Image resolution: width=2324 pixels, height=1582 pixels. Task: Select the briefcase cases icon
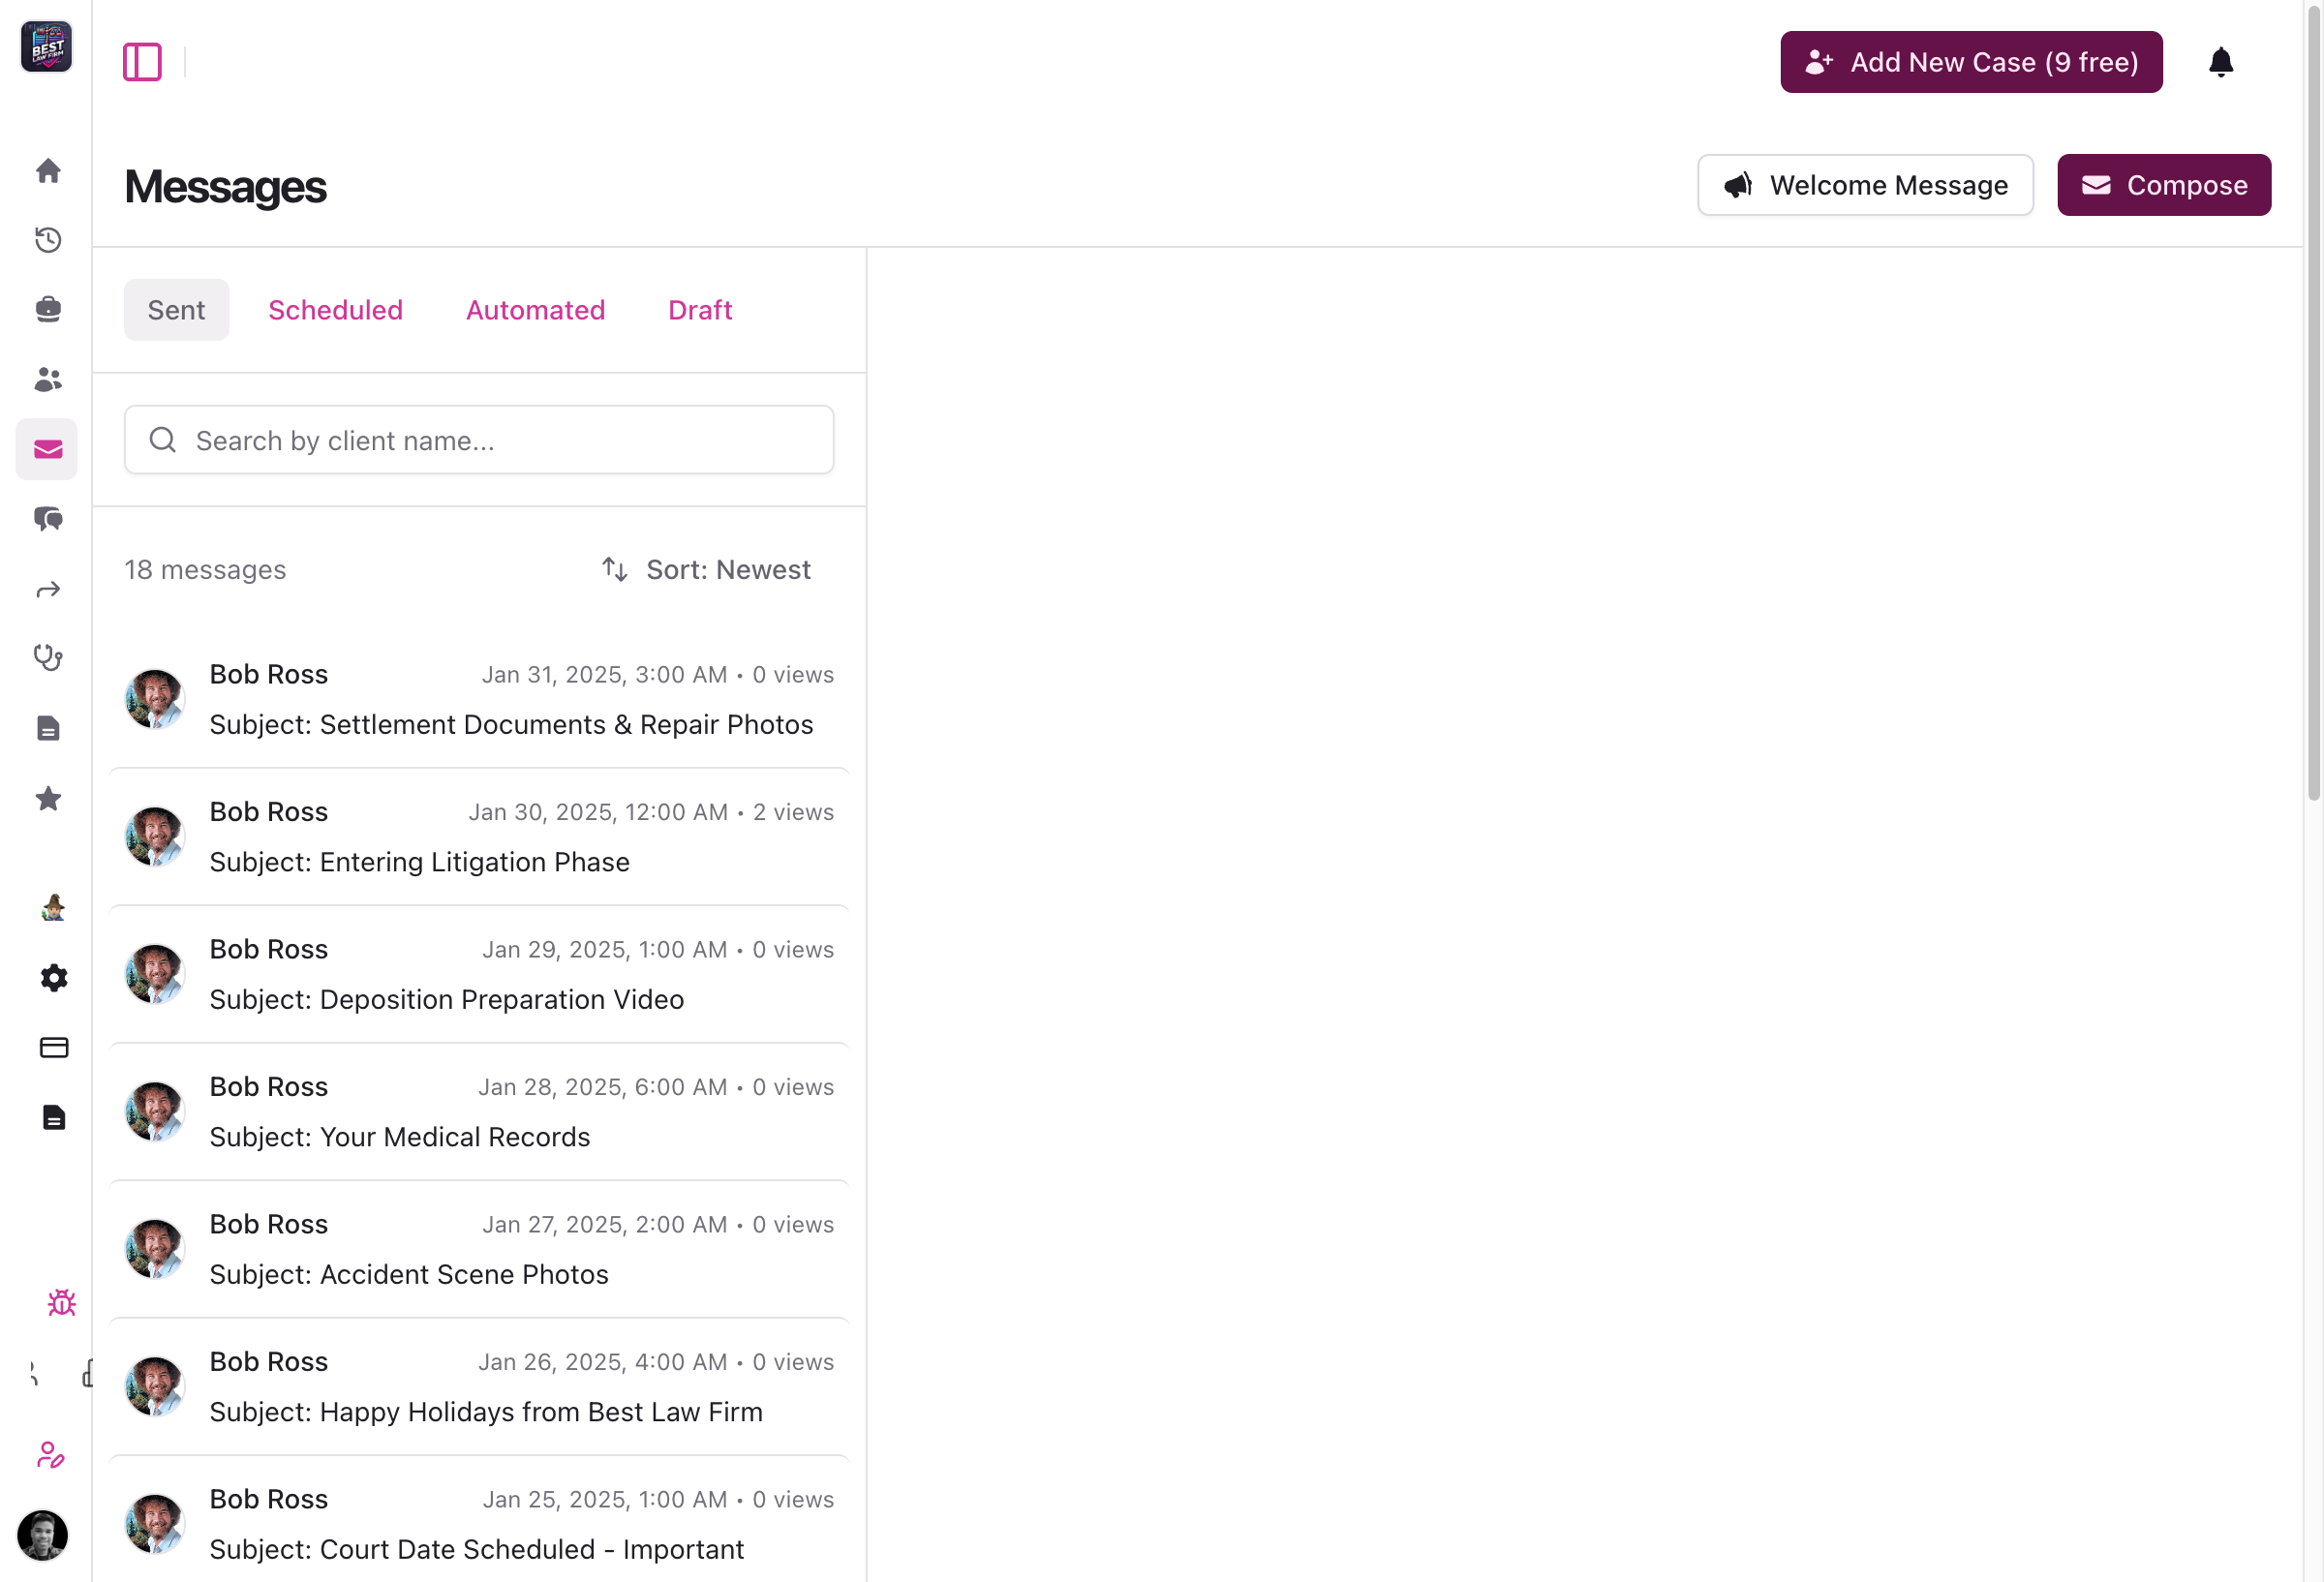coord(47,309)
